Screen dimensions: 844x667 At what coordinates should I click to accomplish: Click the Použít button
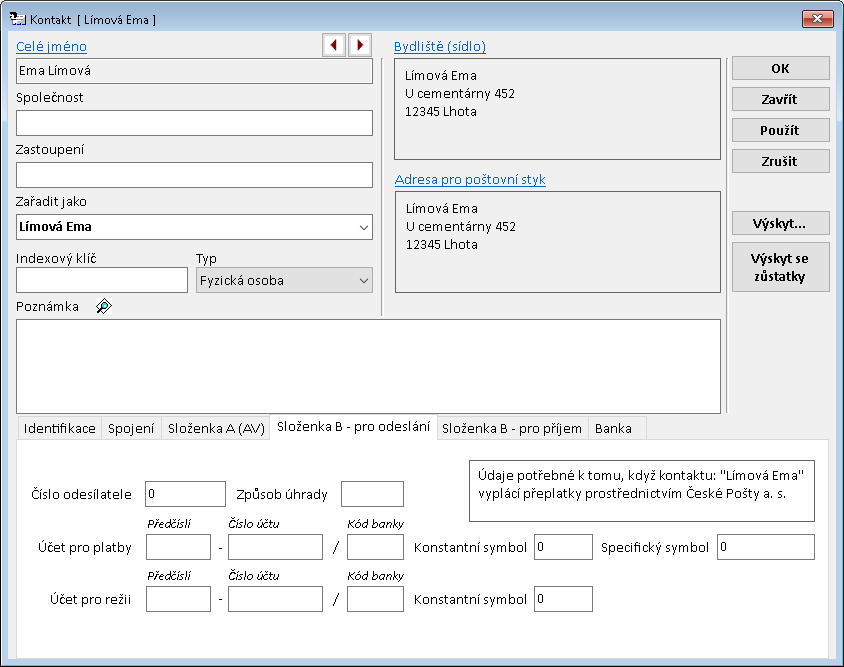pos(780,130)
